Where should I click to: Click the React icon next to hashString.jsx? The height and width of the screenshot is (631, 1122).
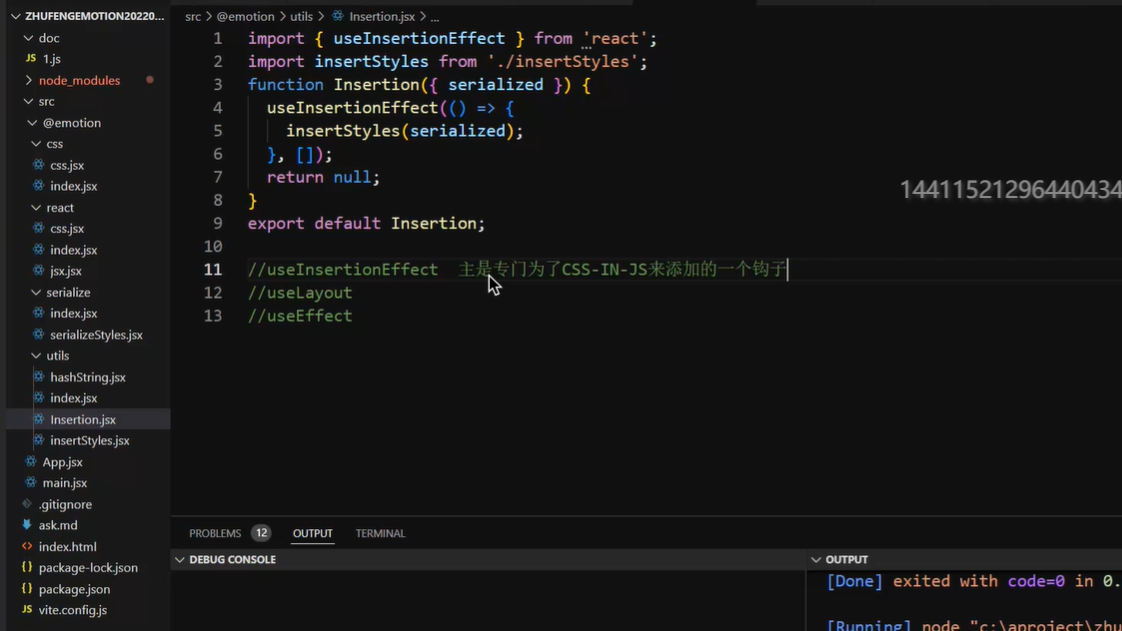point(38,377)
